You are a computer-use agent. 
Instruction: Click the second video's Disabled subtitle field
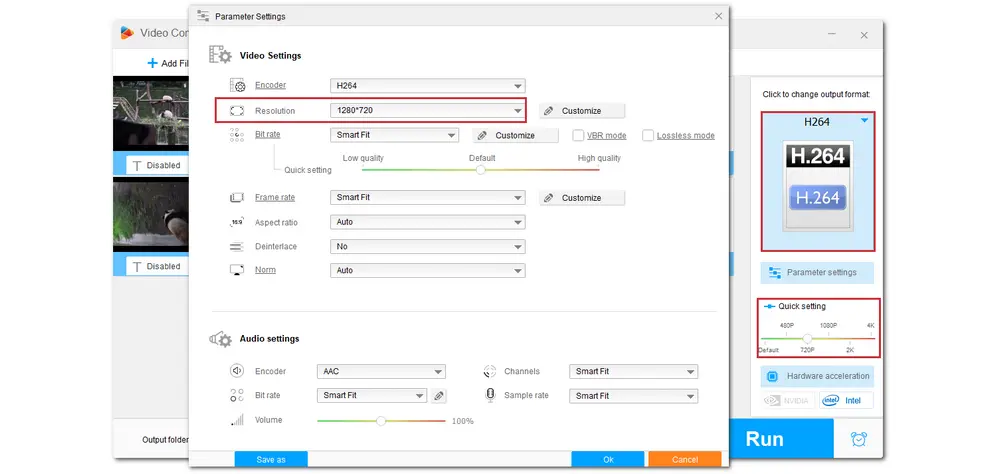pos(158,266)
